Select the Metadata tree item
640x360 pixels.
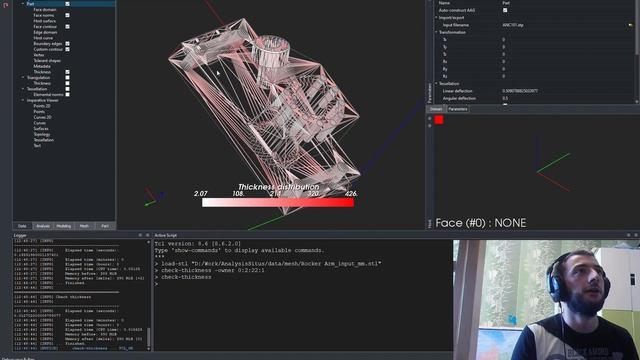tap(42, 66)
